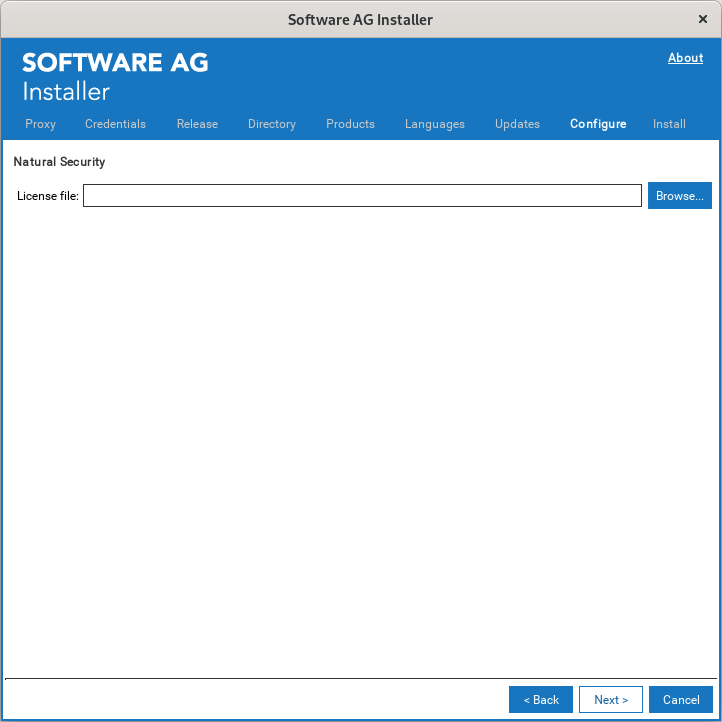Click Browse to choose a license file
Image resolution: width=722 pixels, height=722 pixels.
pyautogui.click(x=680, y=196)
